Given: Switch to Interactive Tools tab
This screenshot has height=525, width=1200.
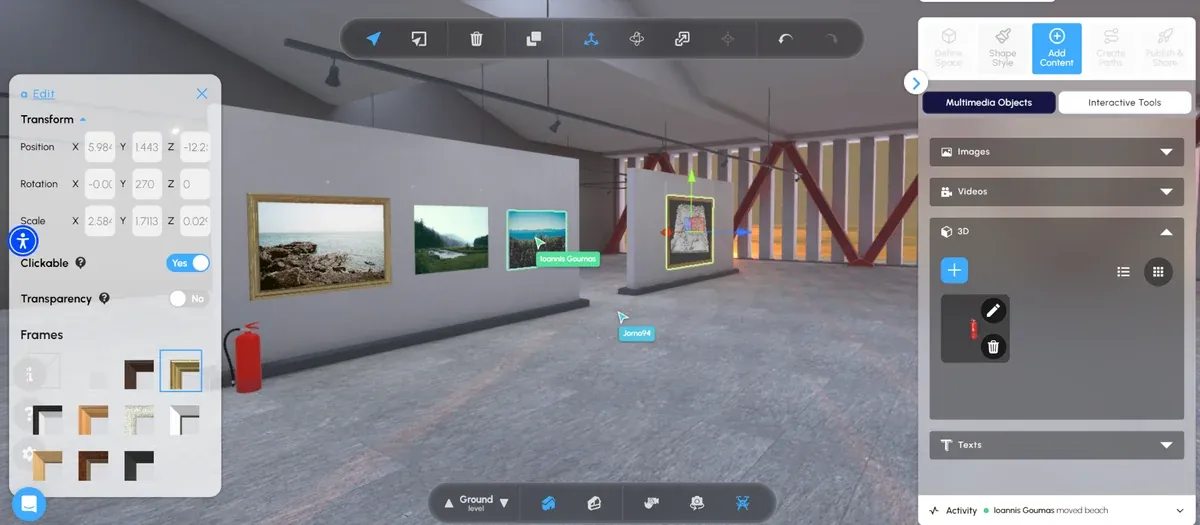Looking at the screenshot, I should tap(1125, 102).
